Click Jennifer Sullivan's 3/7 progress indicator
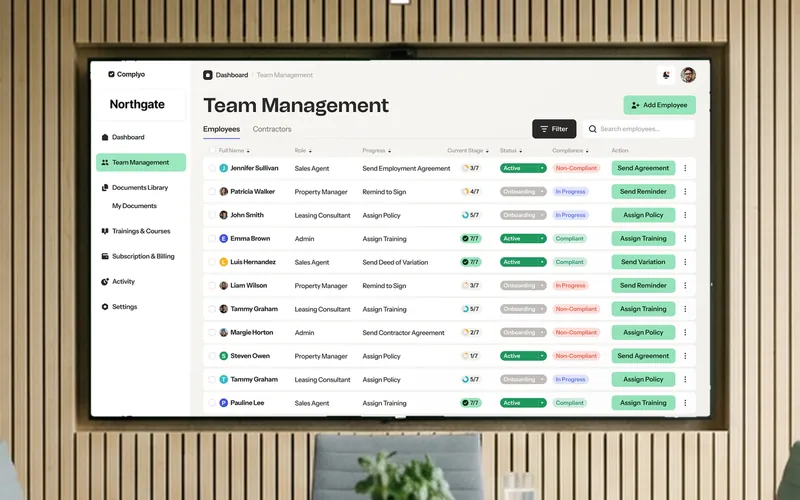 (470, 168)
